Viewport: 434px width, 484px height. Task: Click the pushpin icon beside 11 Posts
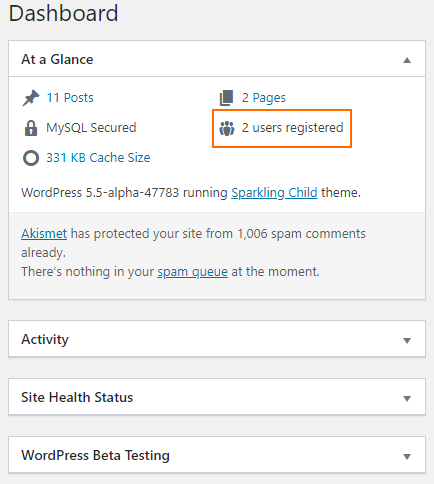tap(31, 98)
